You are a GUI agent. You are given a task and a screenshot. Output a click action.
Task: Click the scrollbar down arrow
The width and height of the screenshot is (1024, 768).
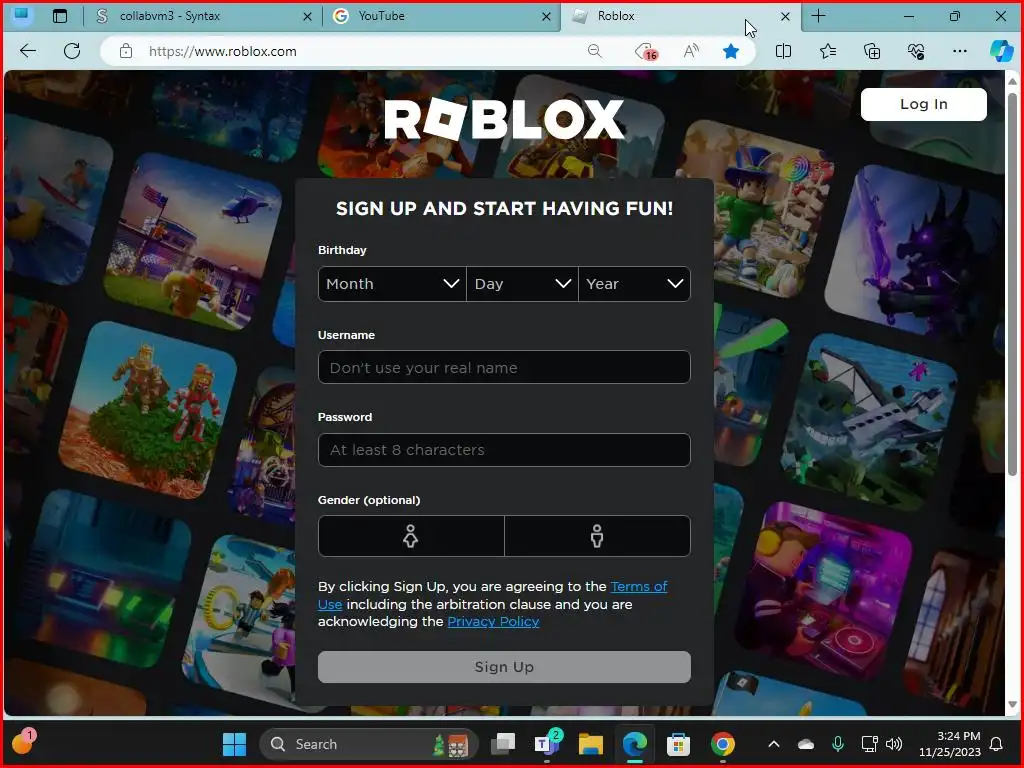click(1012, 705)
